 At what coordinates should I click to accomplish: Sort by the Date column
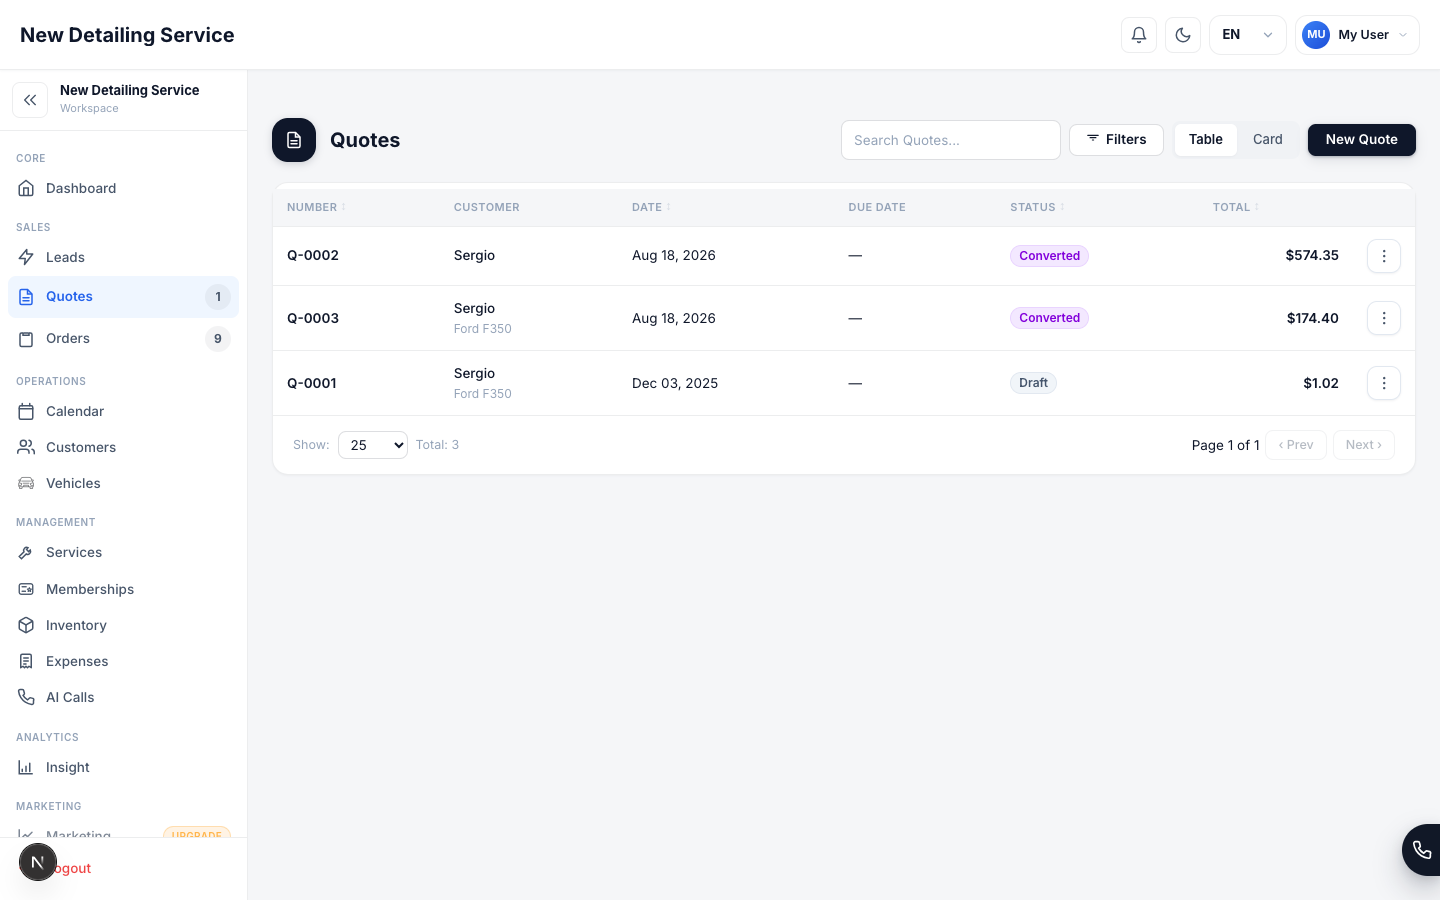coord(651,207)
